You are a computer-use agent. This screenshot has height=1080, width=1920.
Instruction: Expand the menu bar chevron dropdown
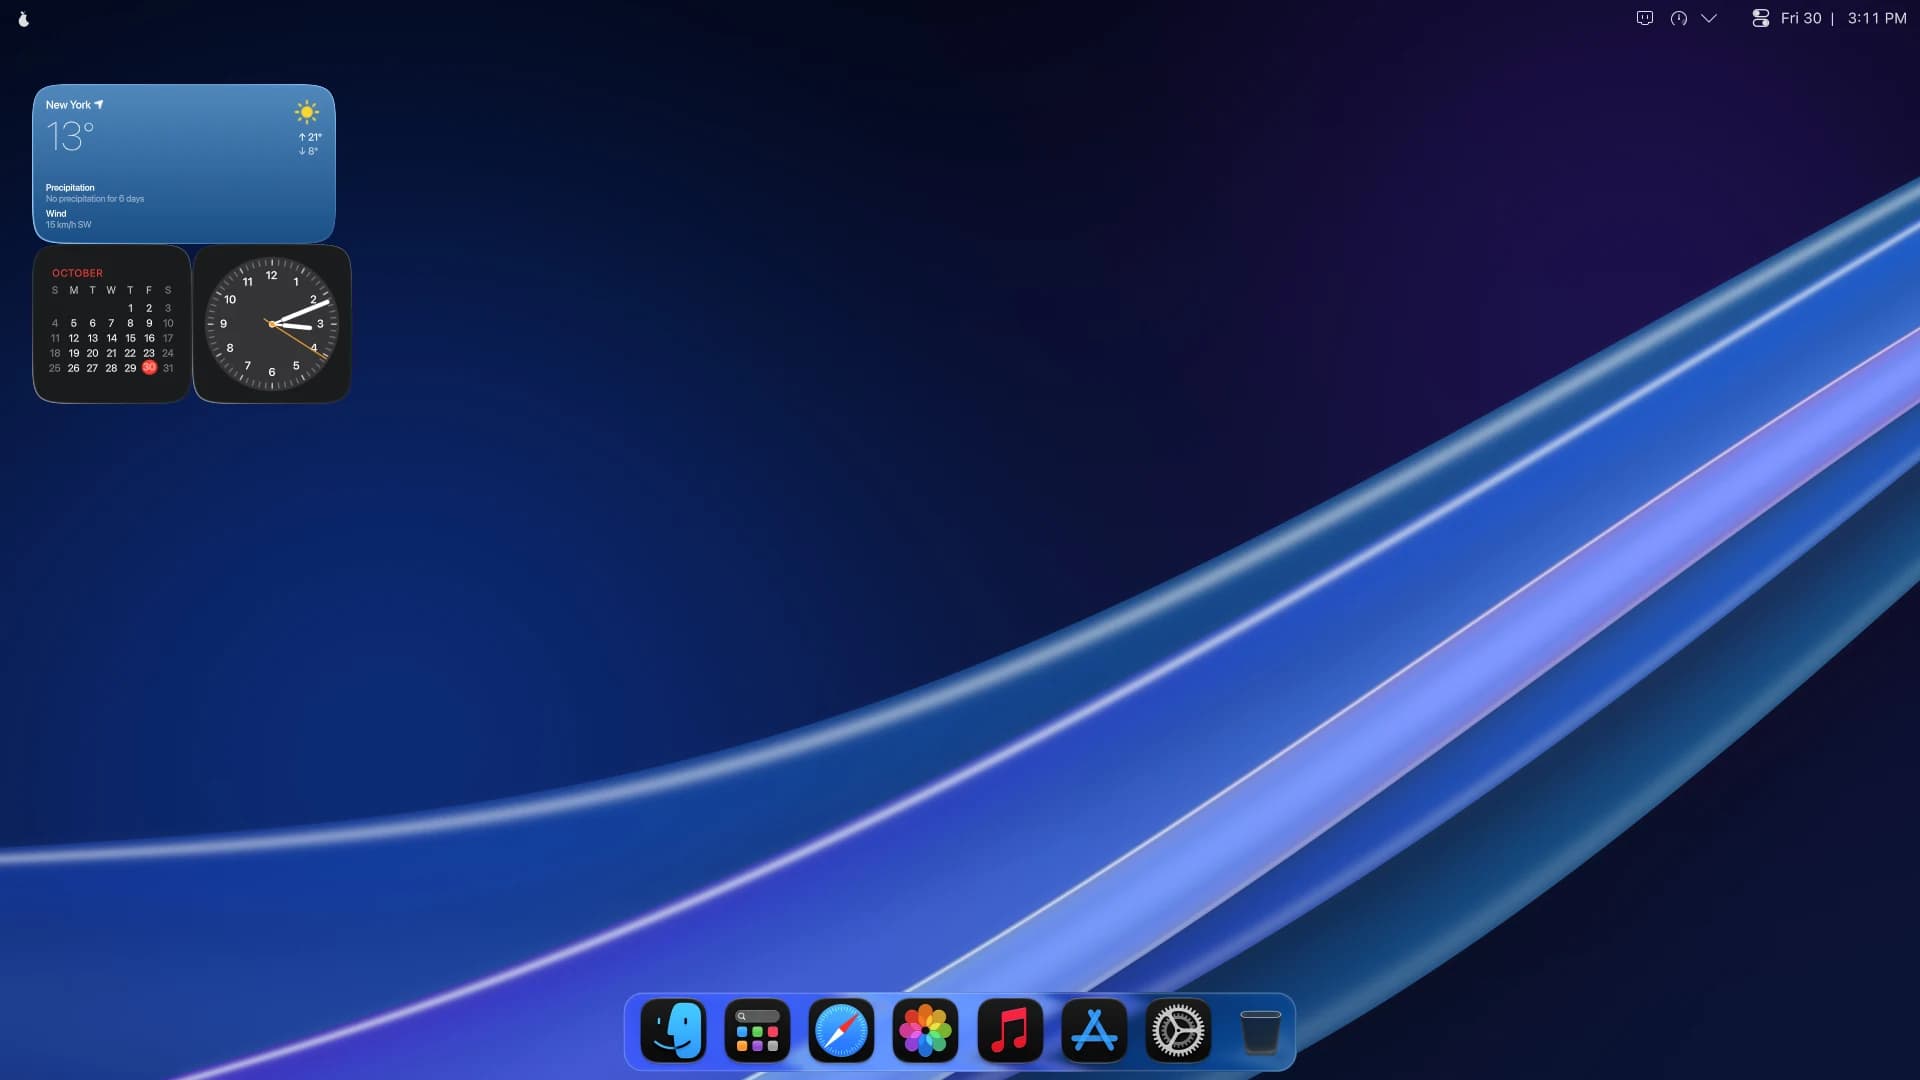(1709, 18)
